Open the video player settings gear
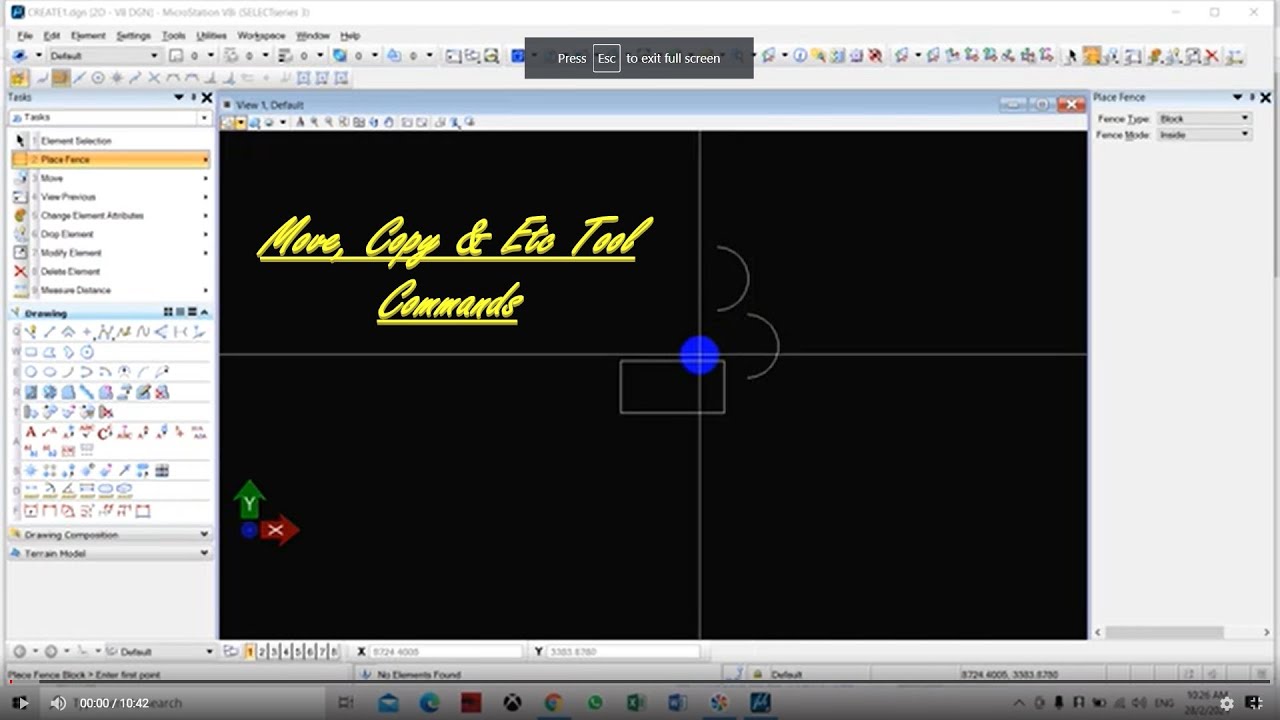1280x720 pixels. 1227,703
